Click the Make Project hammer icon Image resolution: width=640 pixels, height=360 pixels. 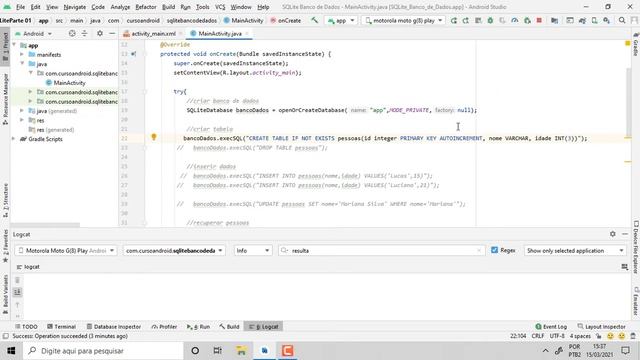point(314,20)
